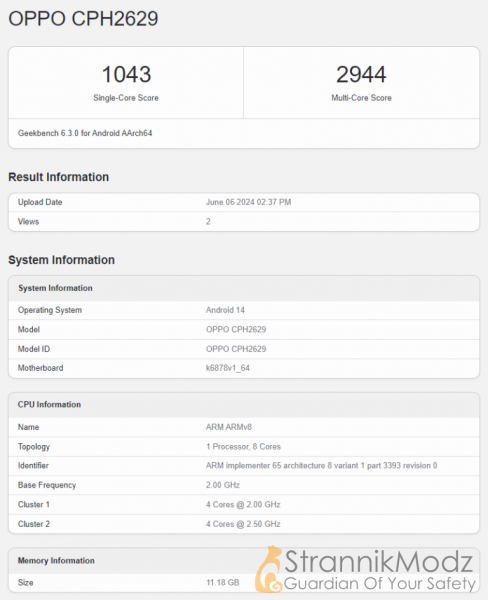Screen dimensions: 488x600
Task: Select the views count value 2
Action: tap(208, 222)
